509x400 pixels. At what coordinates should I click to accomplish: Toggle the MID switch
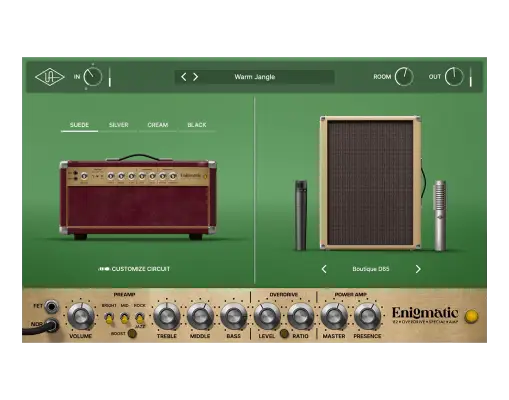[x=124, y=318]
